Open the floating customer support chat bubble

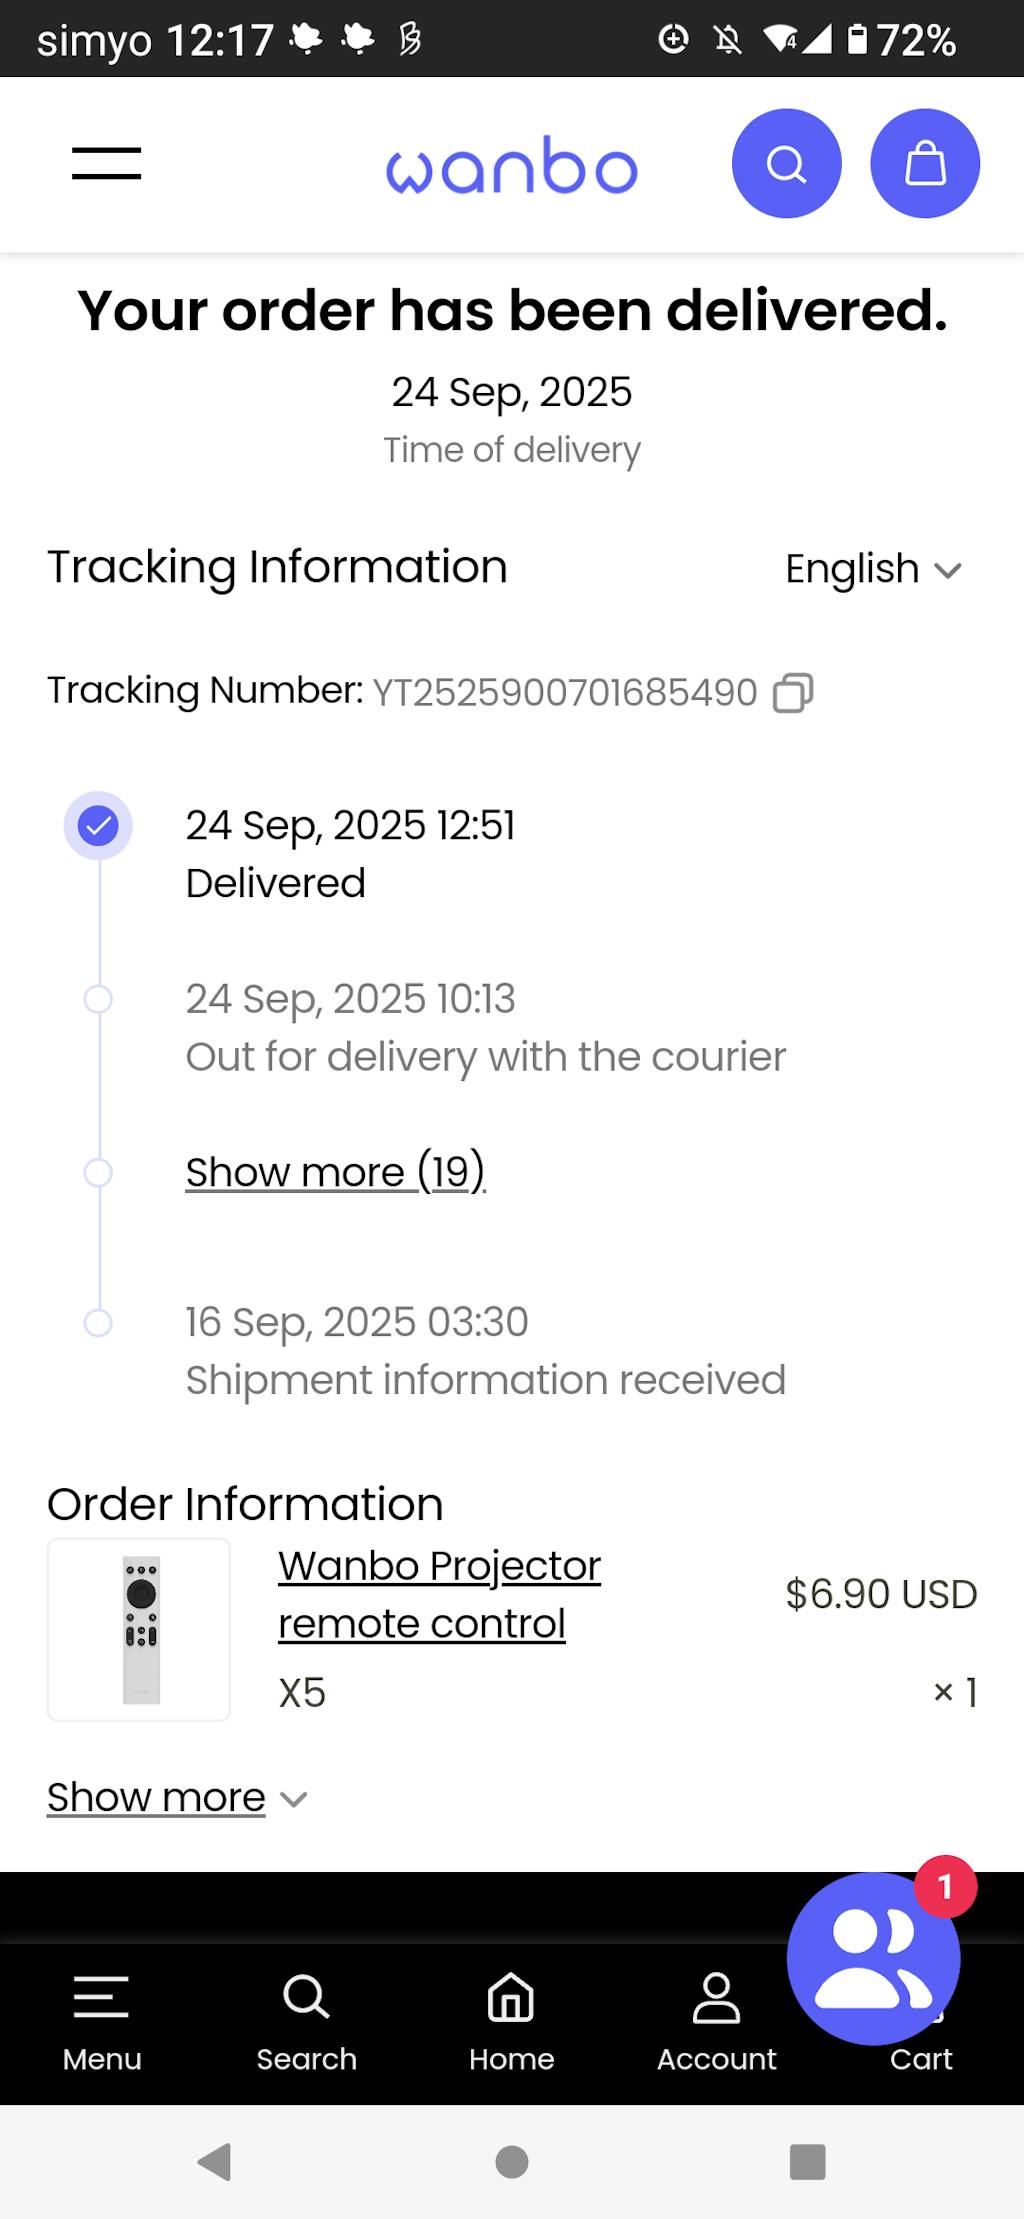(873, 1958)
